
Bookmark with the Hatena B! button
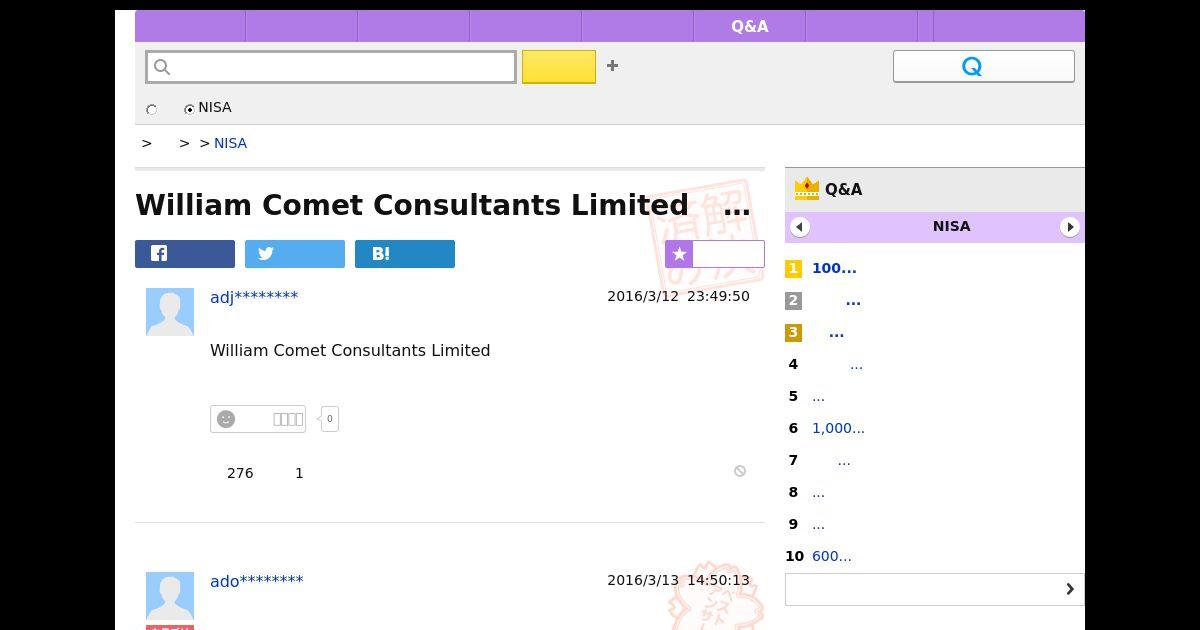[x=405, y=254]
